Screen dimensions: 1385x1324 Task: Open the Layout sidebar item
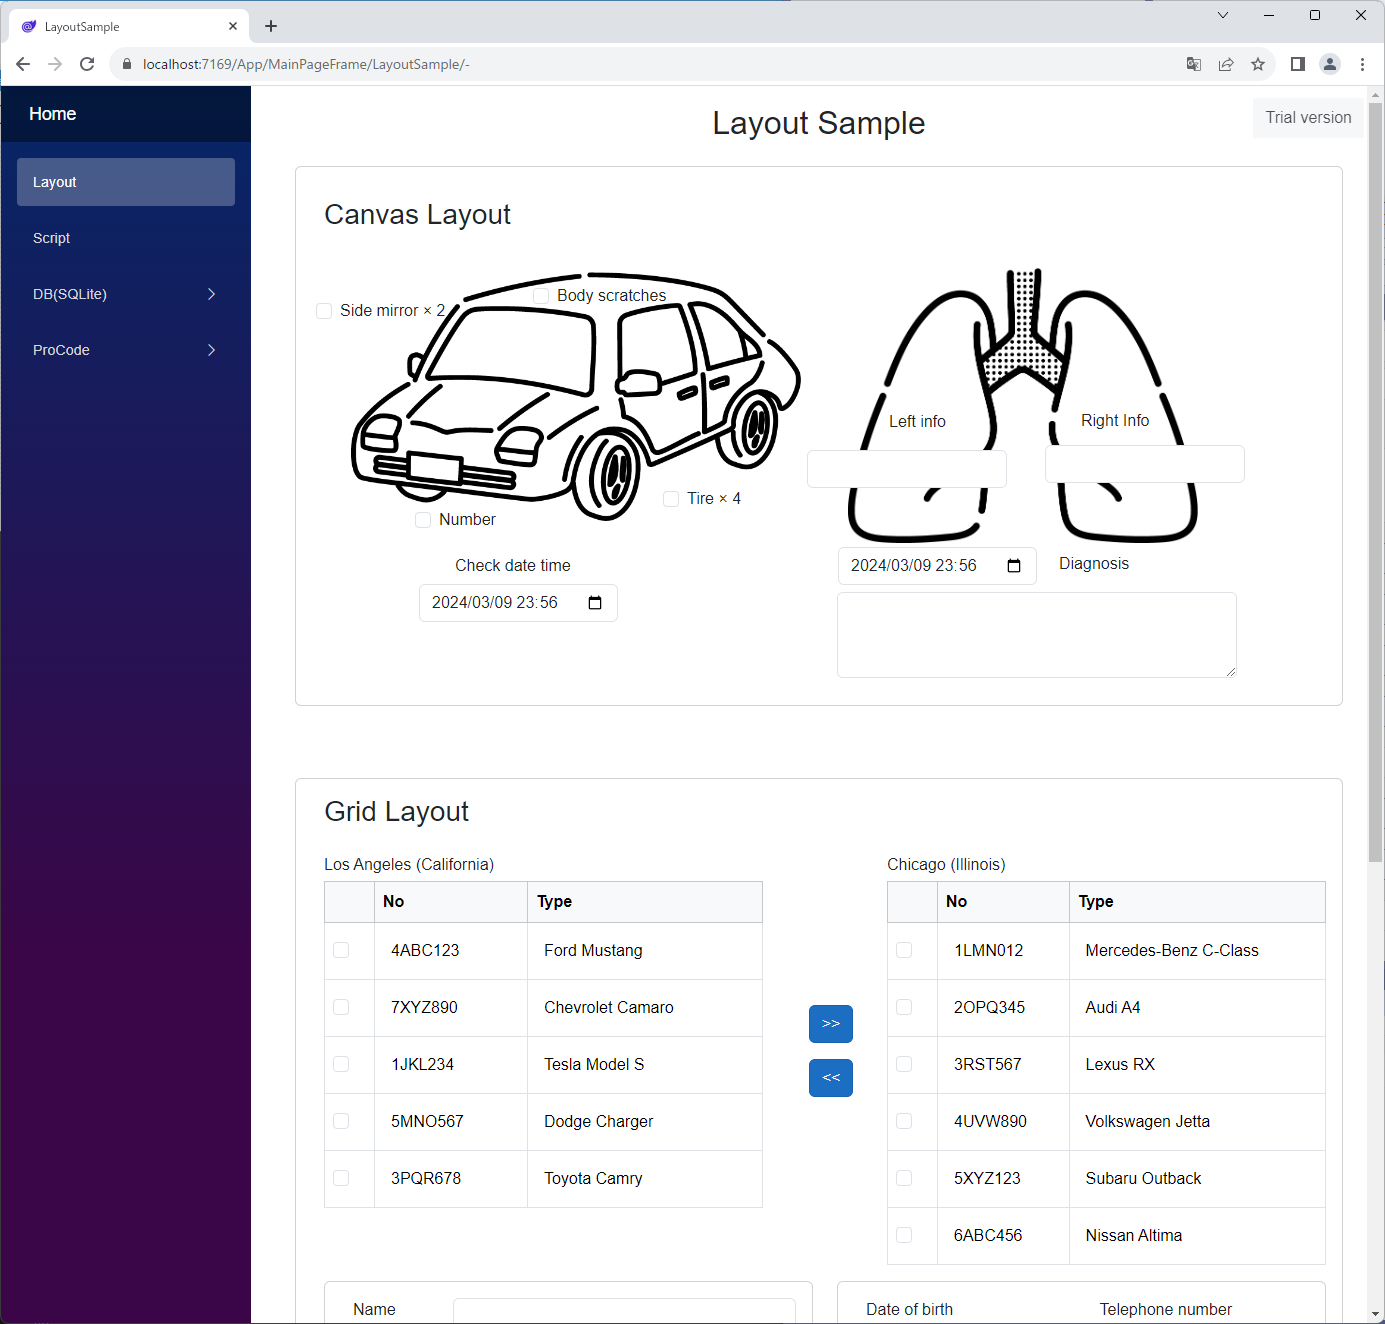click(125, 182)
